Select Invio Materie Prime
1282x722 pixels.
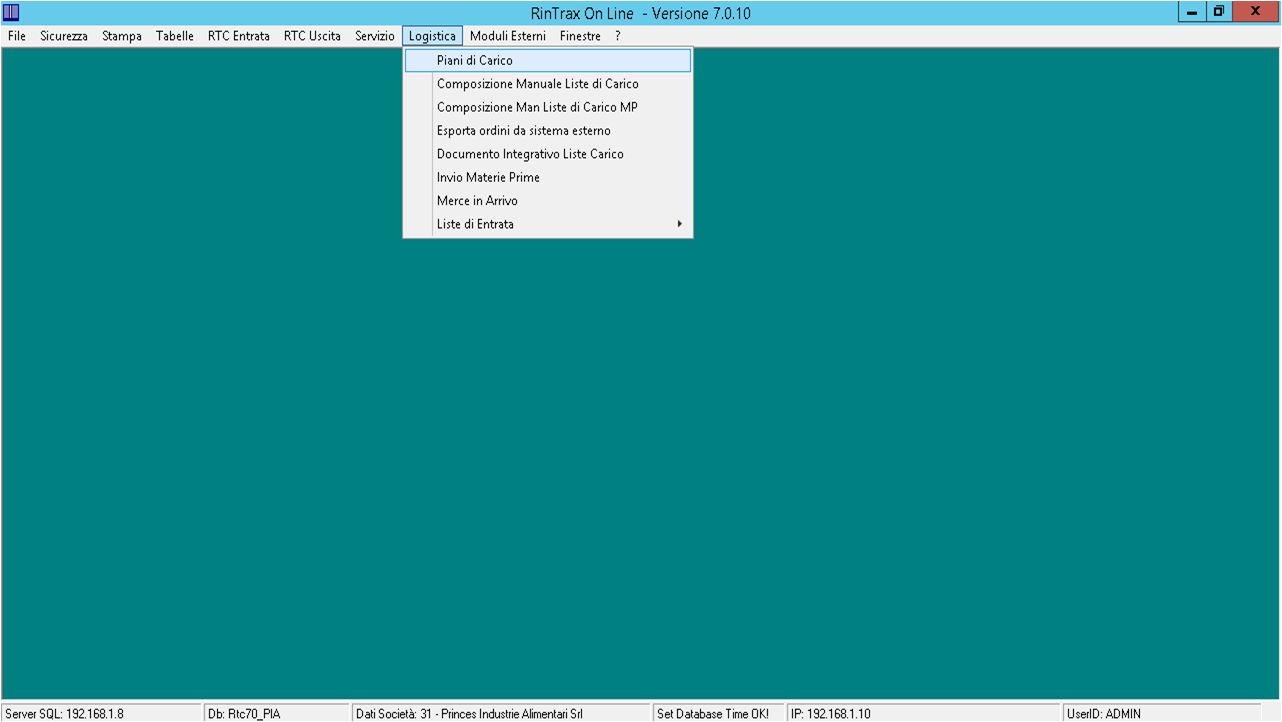point(548,177)
